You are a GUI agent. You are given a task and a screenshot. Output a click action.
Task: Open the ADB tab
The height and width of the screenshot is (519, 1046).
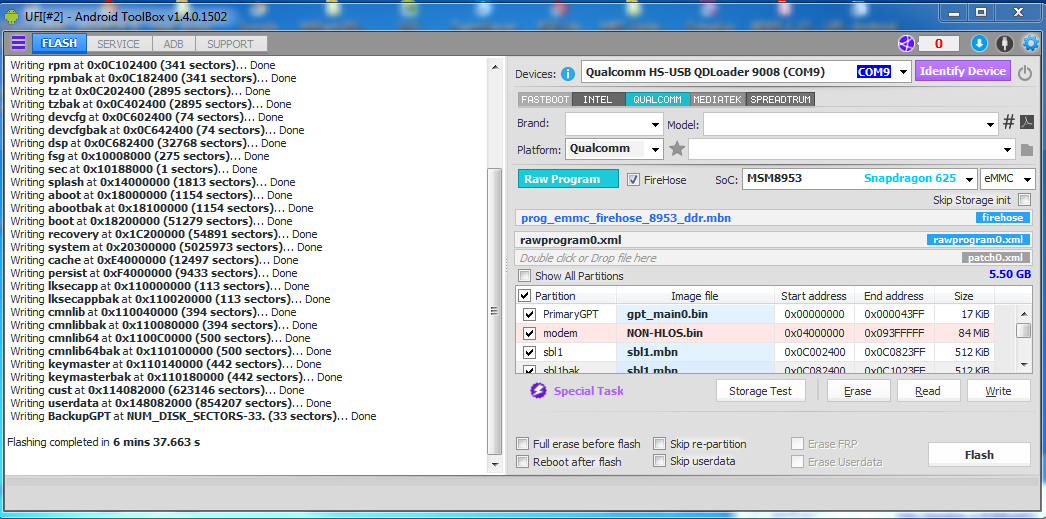point(173,44)
